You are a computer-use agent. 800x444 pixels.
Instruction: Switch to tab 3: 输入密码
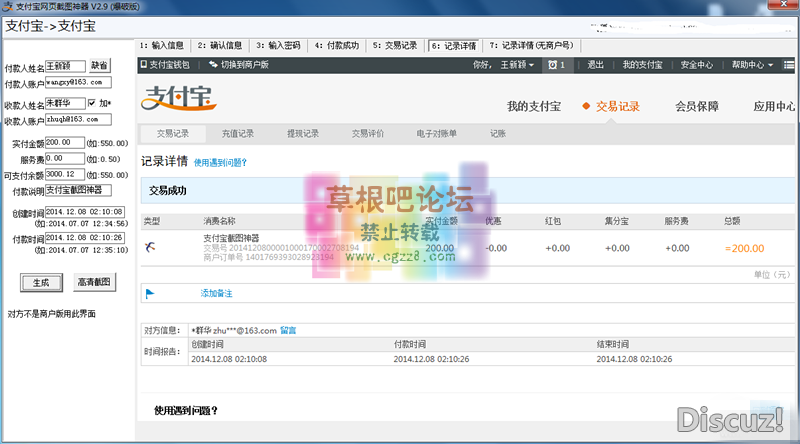(x=278, y=45)
